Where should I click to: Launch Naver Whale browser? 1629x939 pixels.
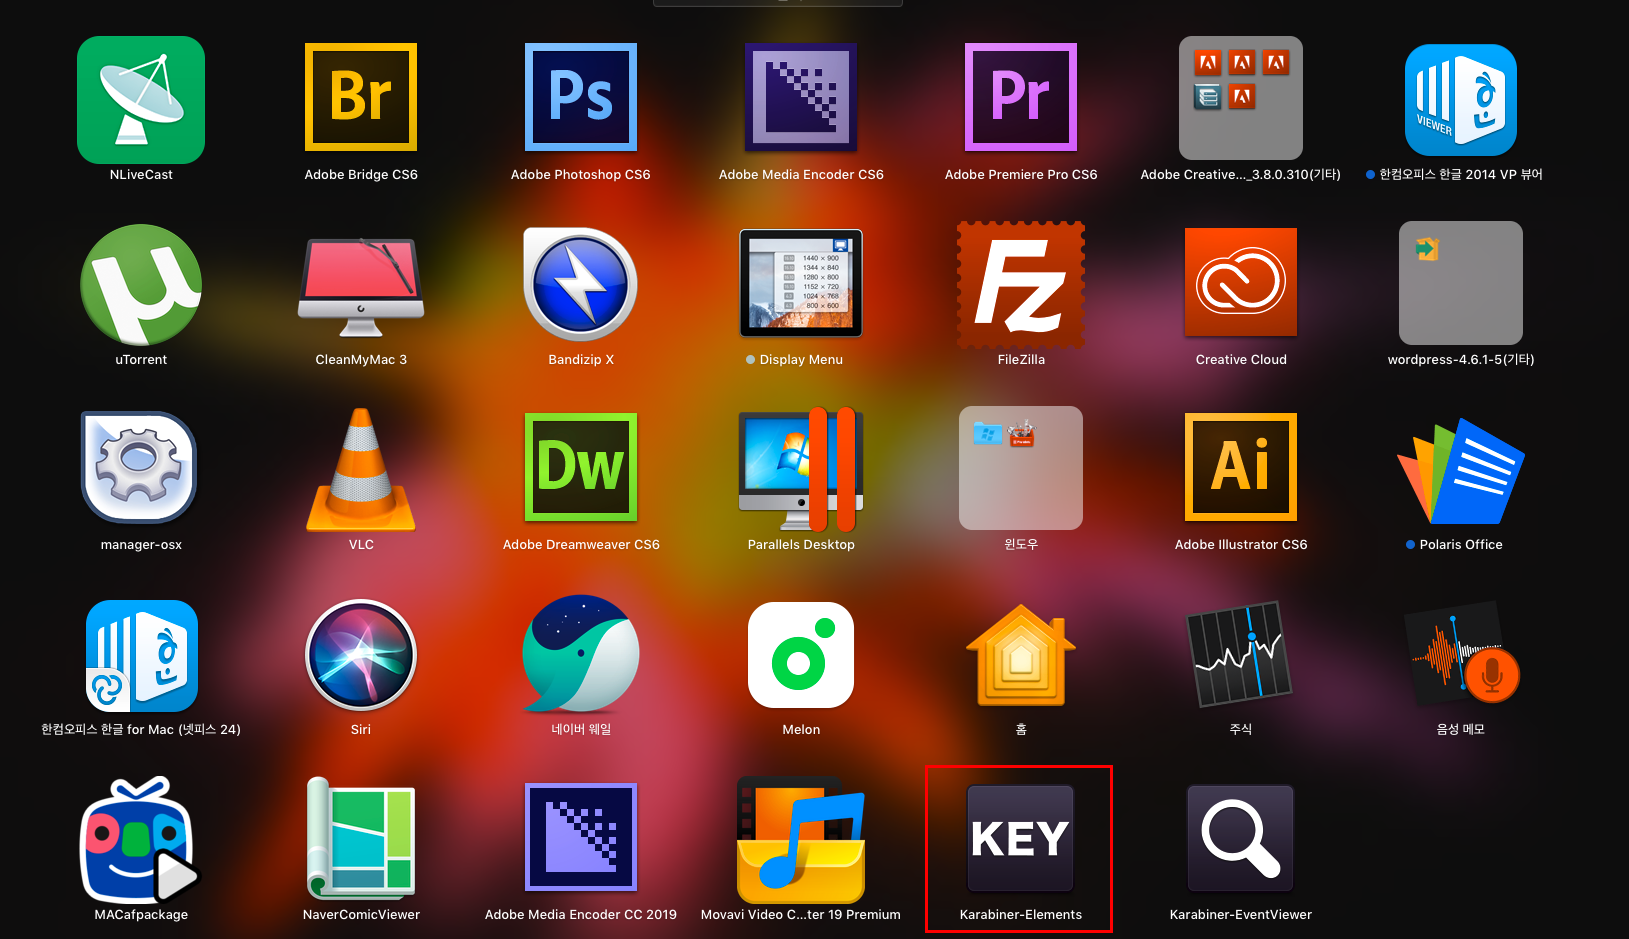coord(581,653)
